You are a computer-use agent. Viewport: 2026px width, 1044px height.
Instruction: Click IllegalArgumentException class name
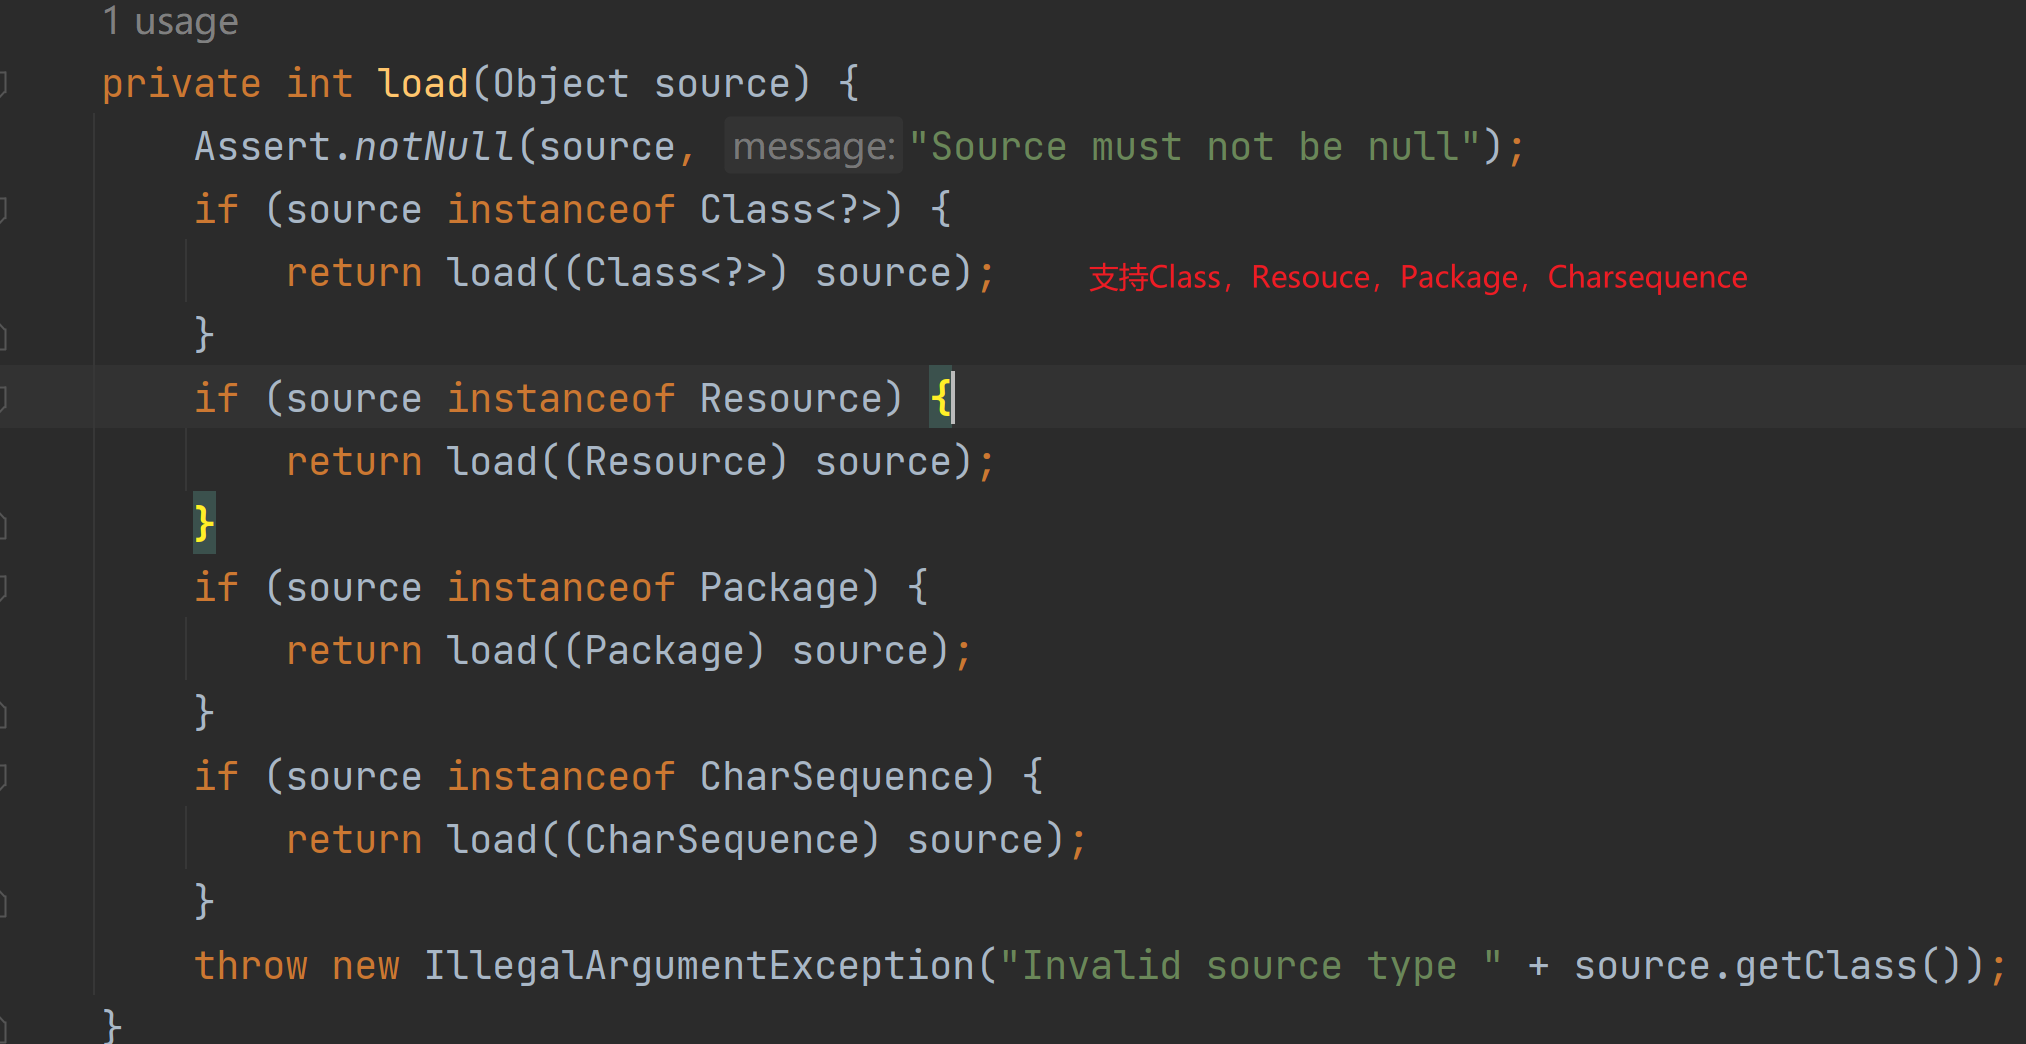coord(699,966)
